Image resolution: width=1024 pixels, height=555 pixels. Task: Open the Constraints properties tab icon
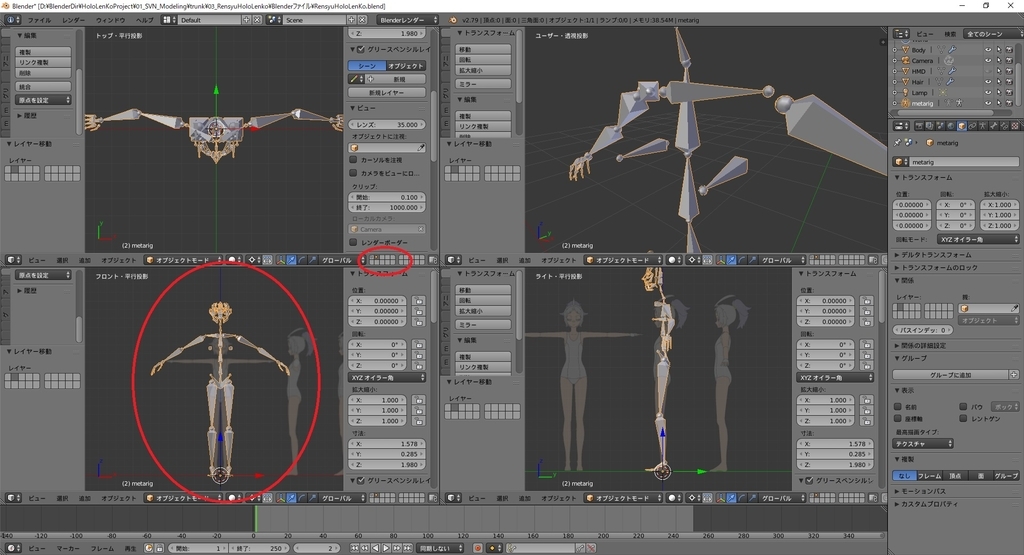[972, 125]
